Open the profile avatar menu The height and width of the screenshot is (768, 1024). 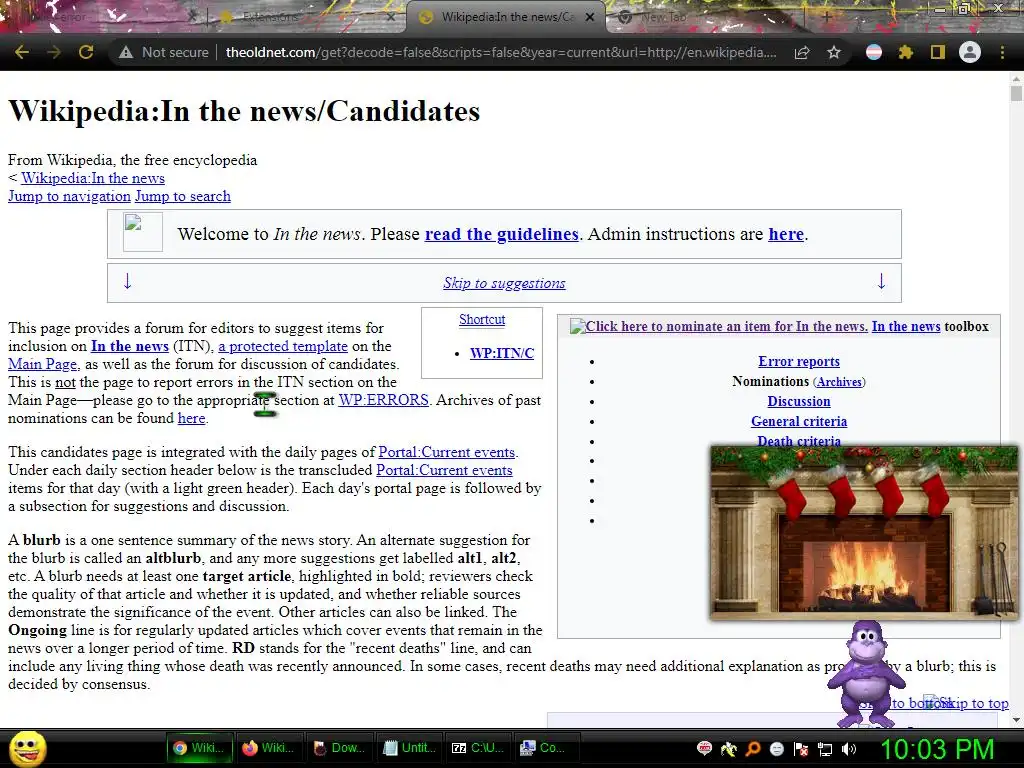970,52
